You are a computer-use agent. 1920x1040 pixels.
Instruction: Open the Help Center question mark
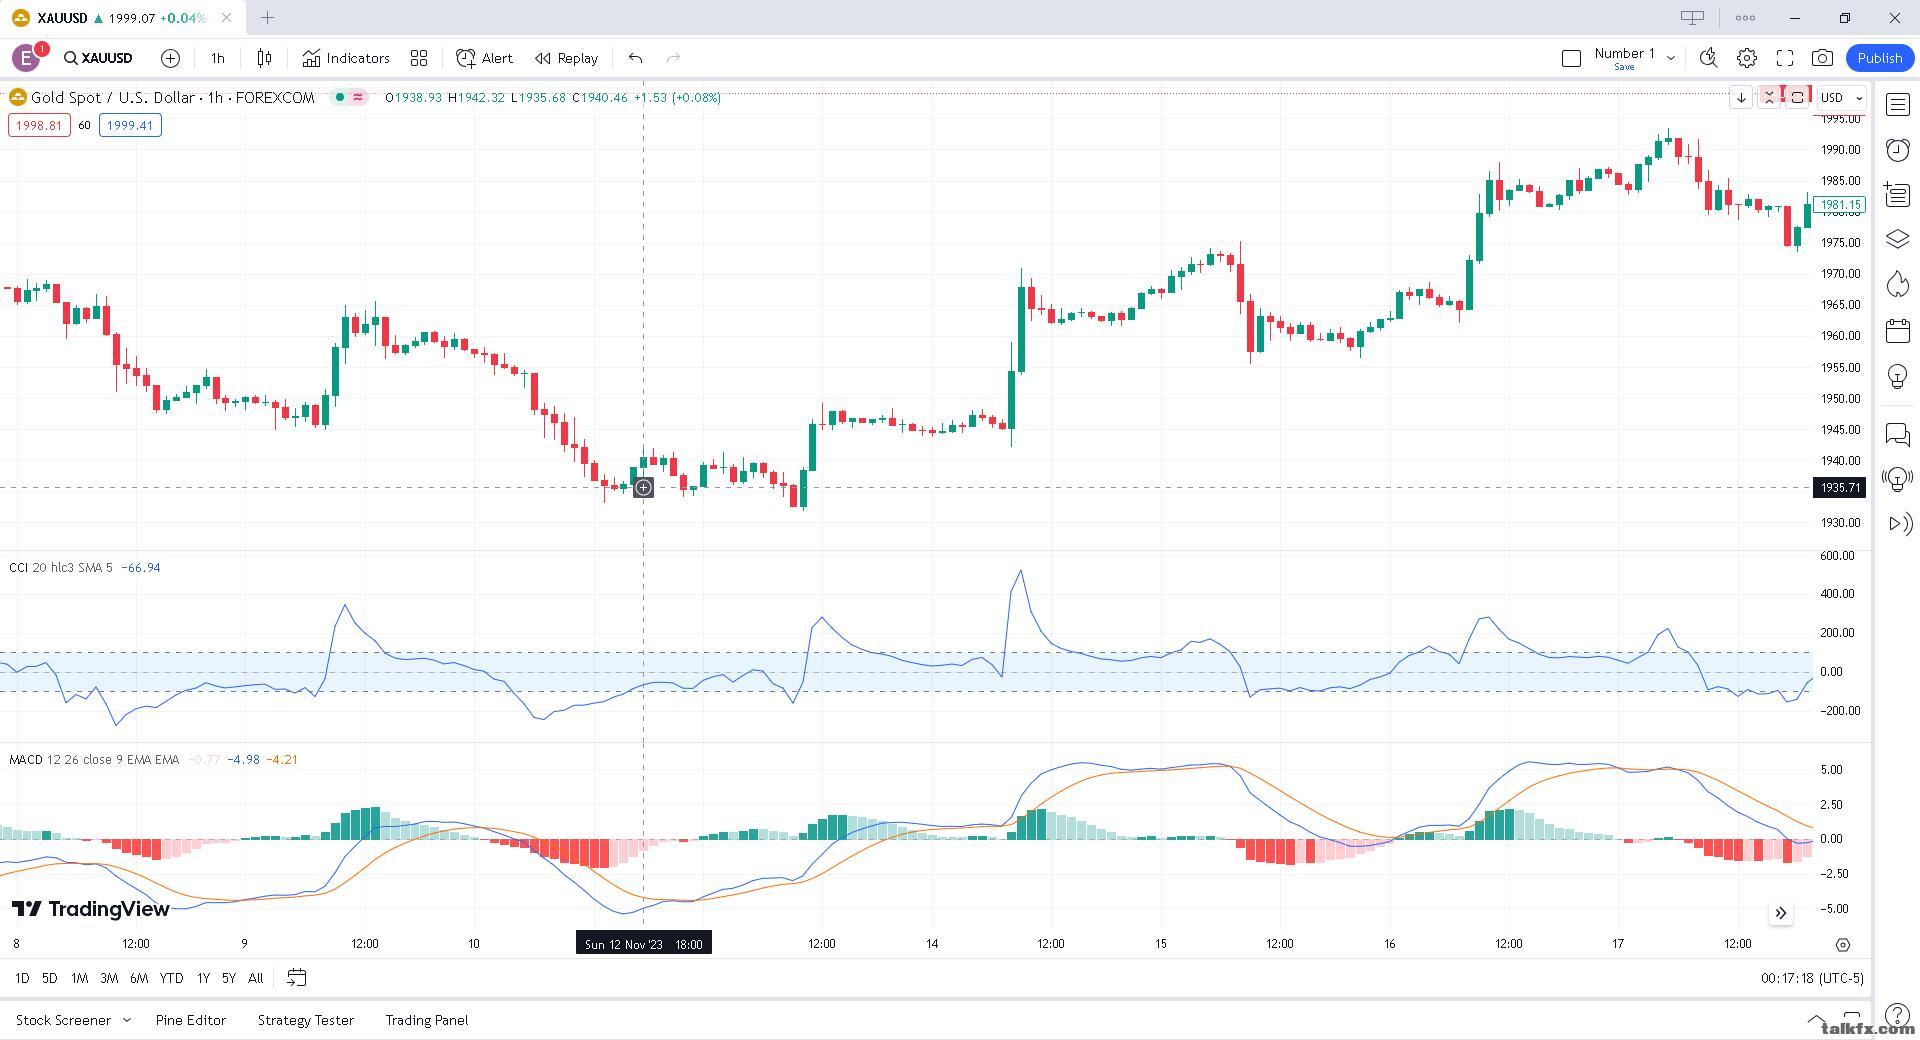[1897, 1017]
